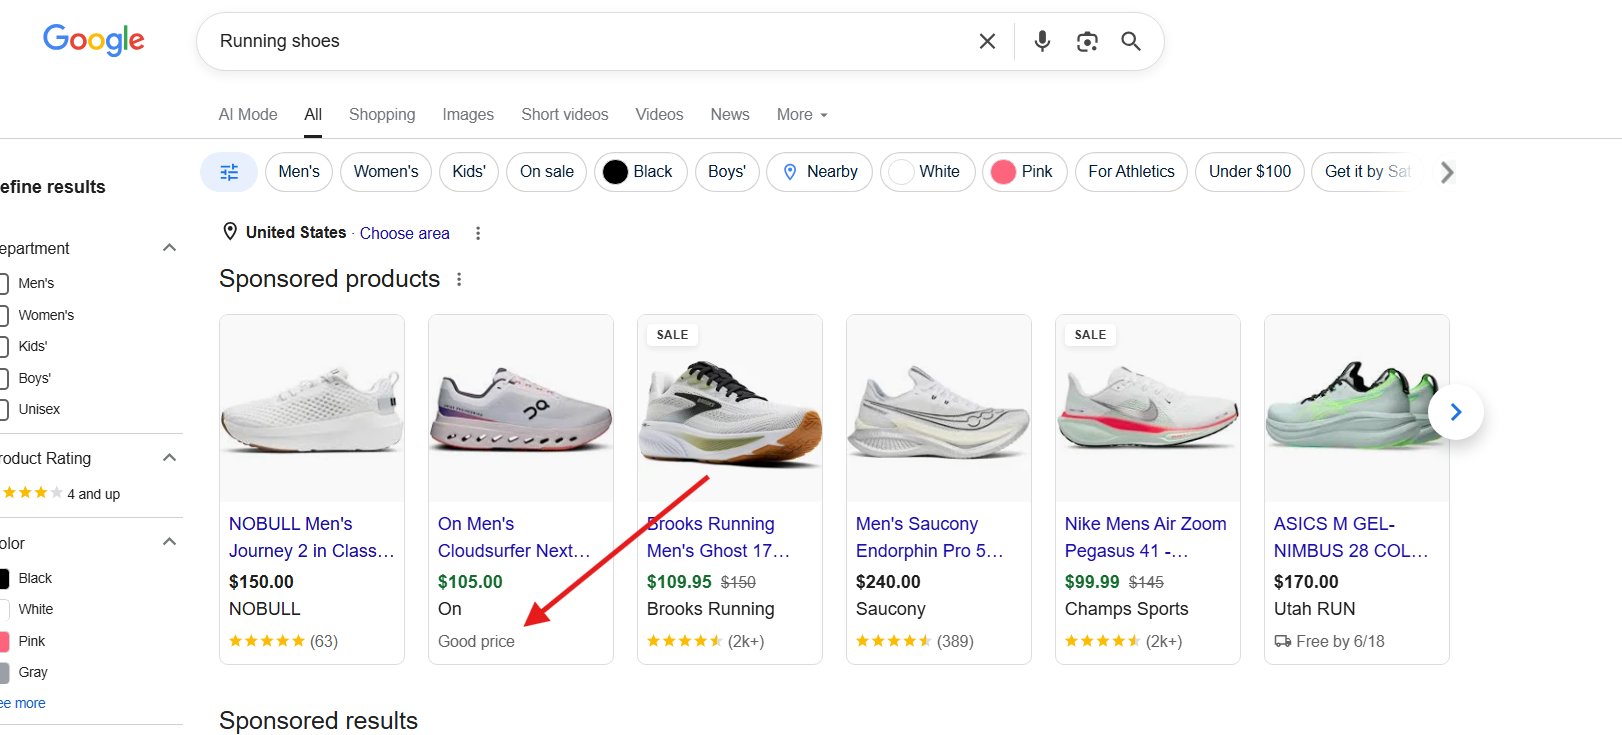This screenshot has height=735, width=1622.
Task: Open the Brooks Running Men's Ghost 17 link
Action: 718,537
